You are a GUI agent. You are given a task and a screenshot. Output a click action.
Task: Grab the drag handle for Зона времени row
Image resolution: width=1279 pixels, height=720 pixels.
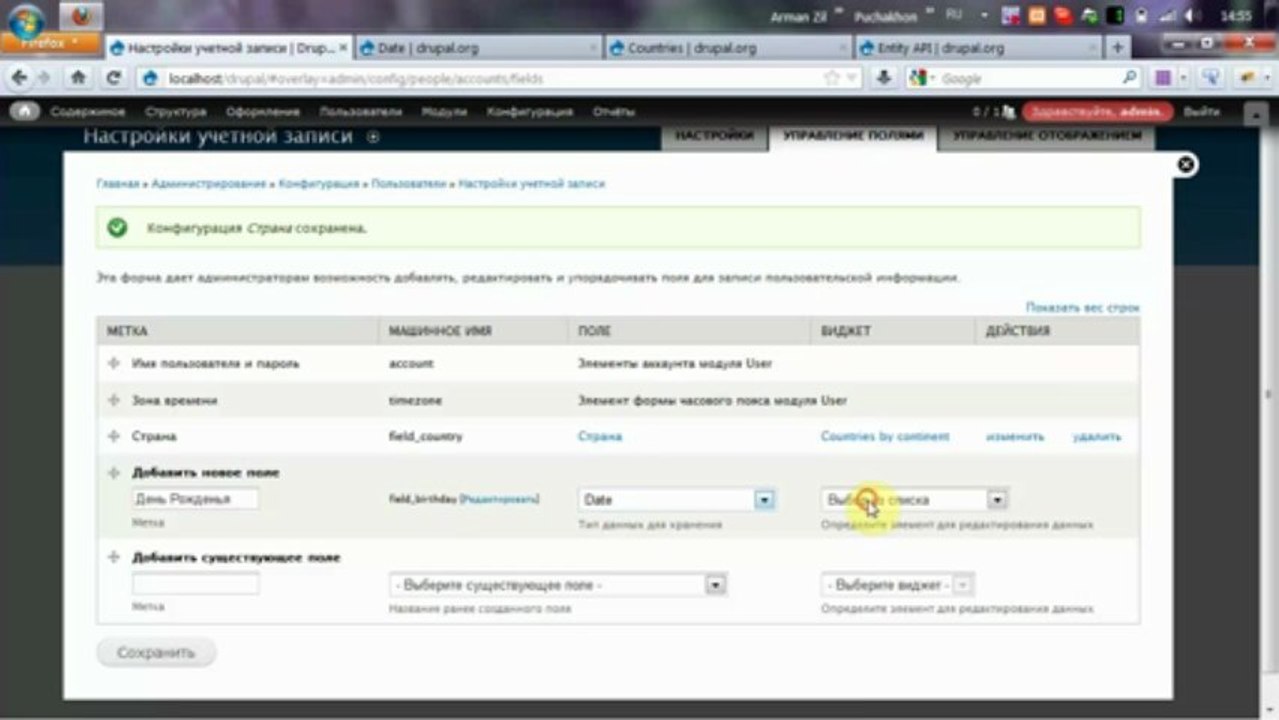113,401
